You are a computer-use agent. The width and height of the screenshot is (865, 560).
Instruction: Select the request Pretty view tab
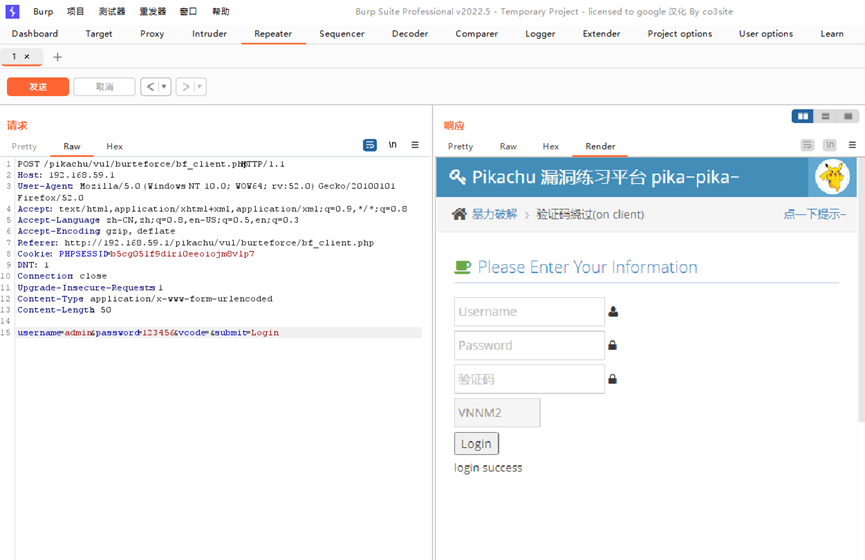(x=24, y=146)
